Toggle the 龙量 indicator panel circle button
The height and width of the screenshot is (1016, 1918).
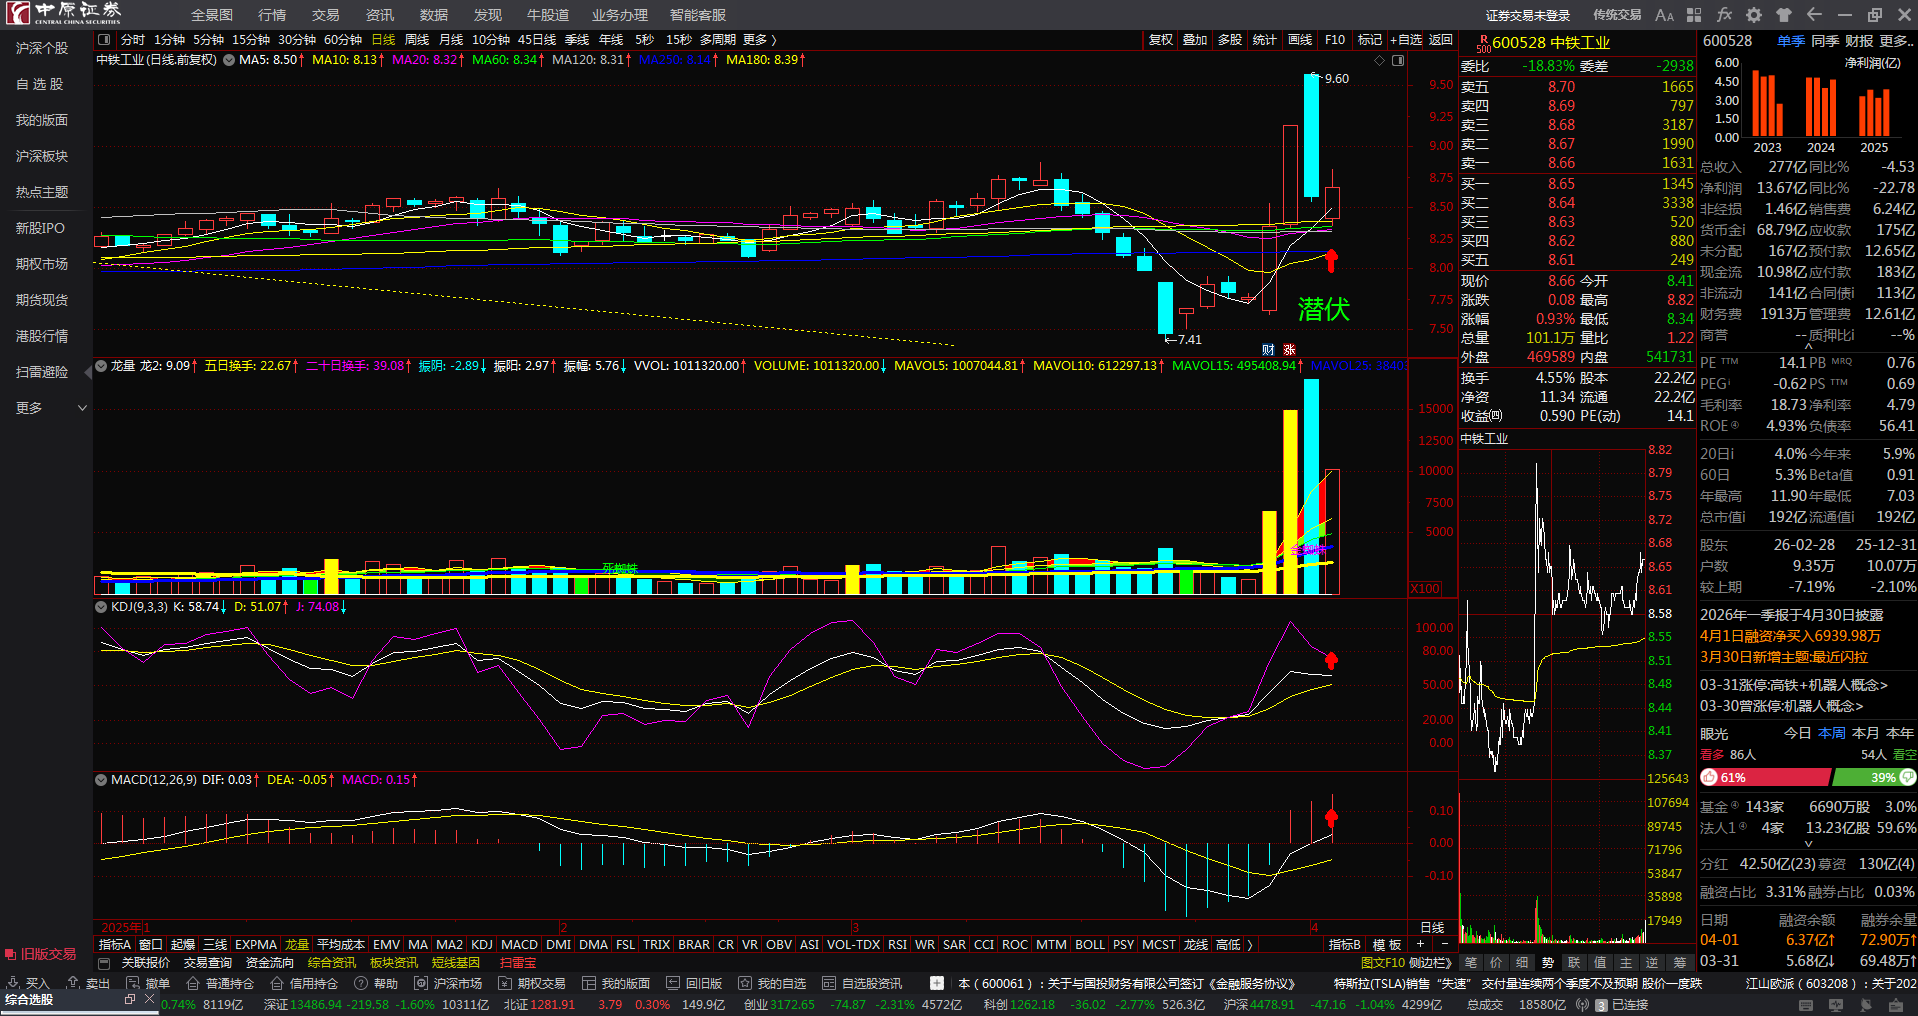(x=101, y=366)
